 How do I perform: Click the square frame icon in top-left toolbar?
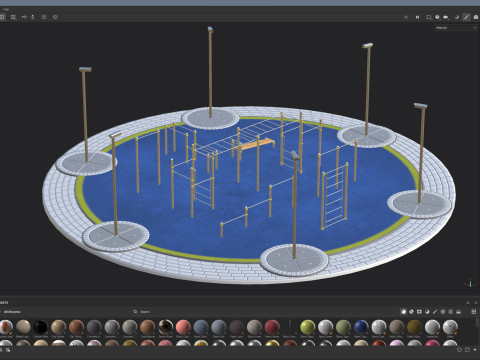pyautogui.click(x=44, y=17)
